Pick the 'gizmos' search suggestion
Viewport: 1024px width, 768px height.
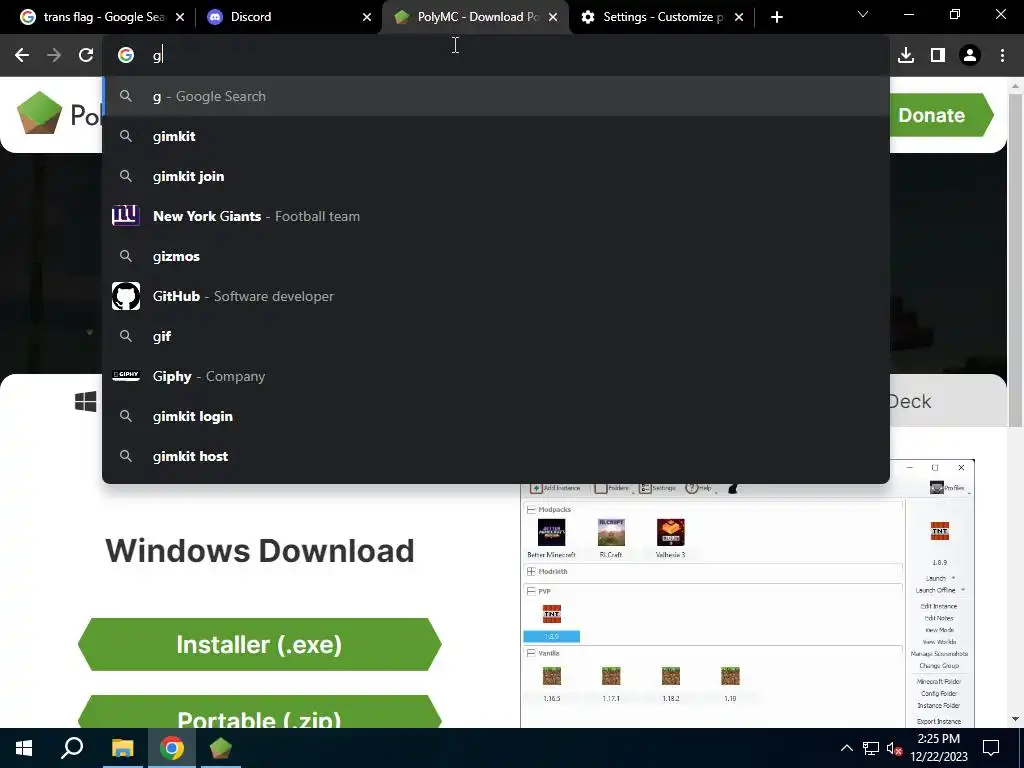[x=496, y=256]
